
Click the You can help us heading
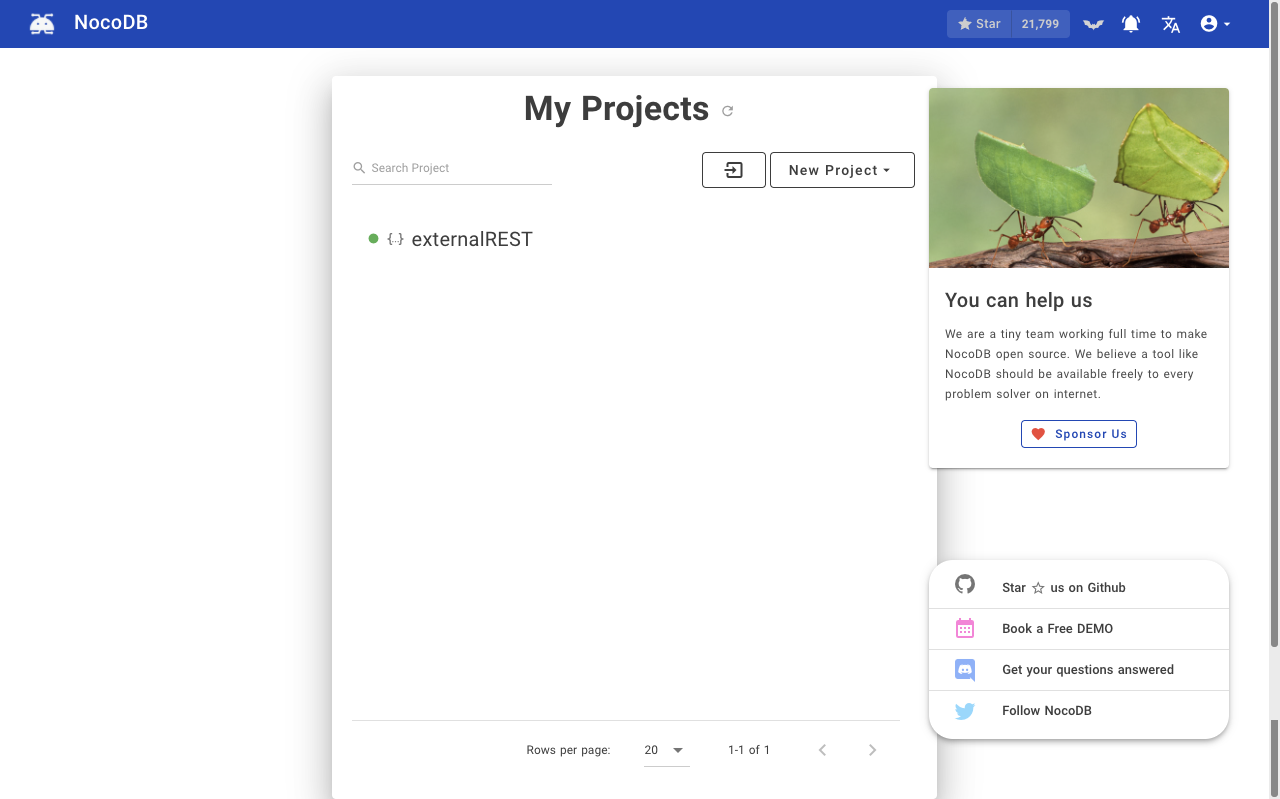(x=1019, y=300)
